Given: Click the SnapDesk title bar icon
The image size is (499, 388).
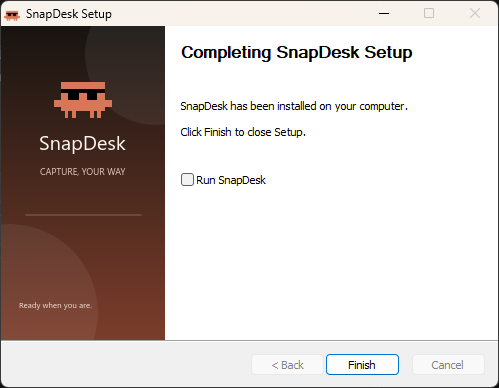Looking at the screenshot, I should tap(12, 15).
